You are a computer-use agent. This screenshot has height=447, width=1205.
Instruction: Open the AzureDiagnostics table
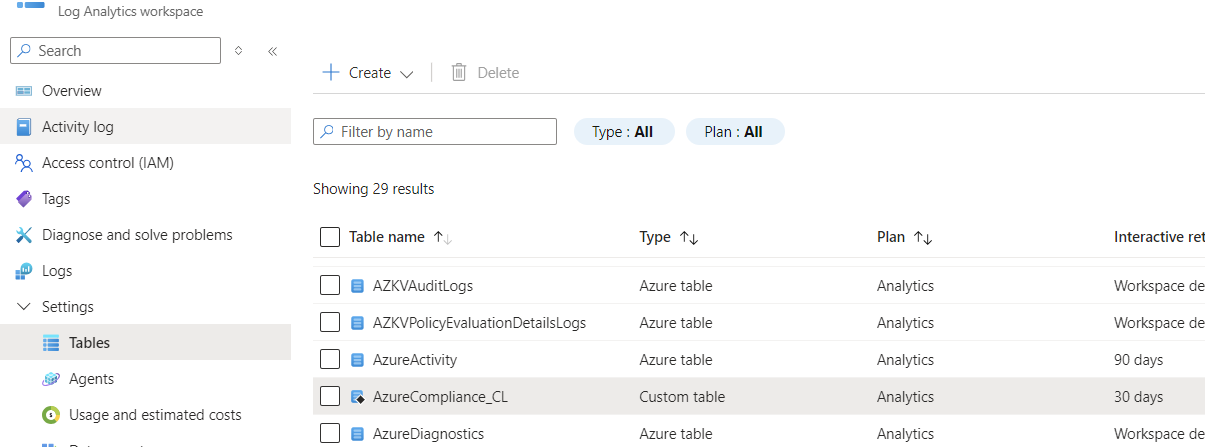[x=429, y=434]
